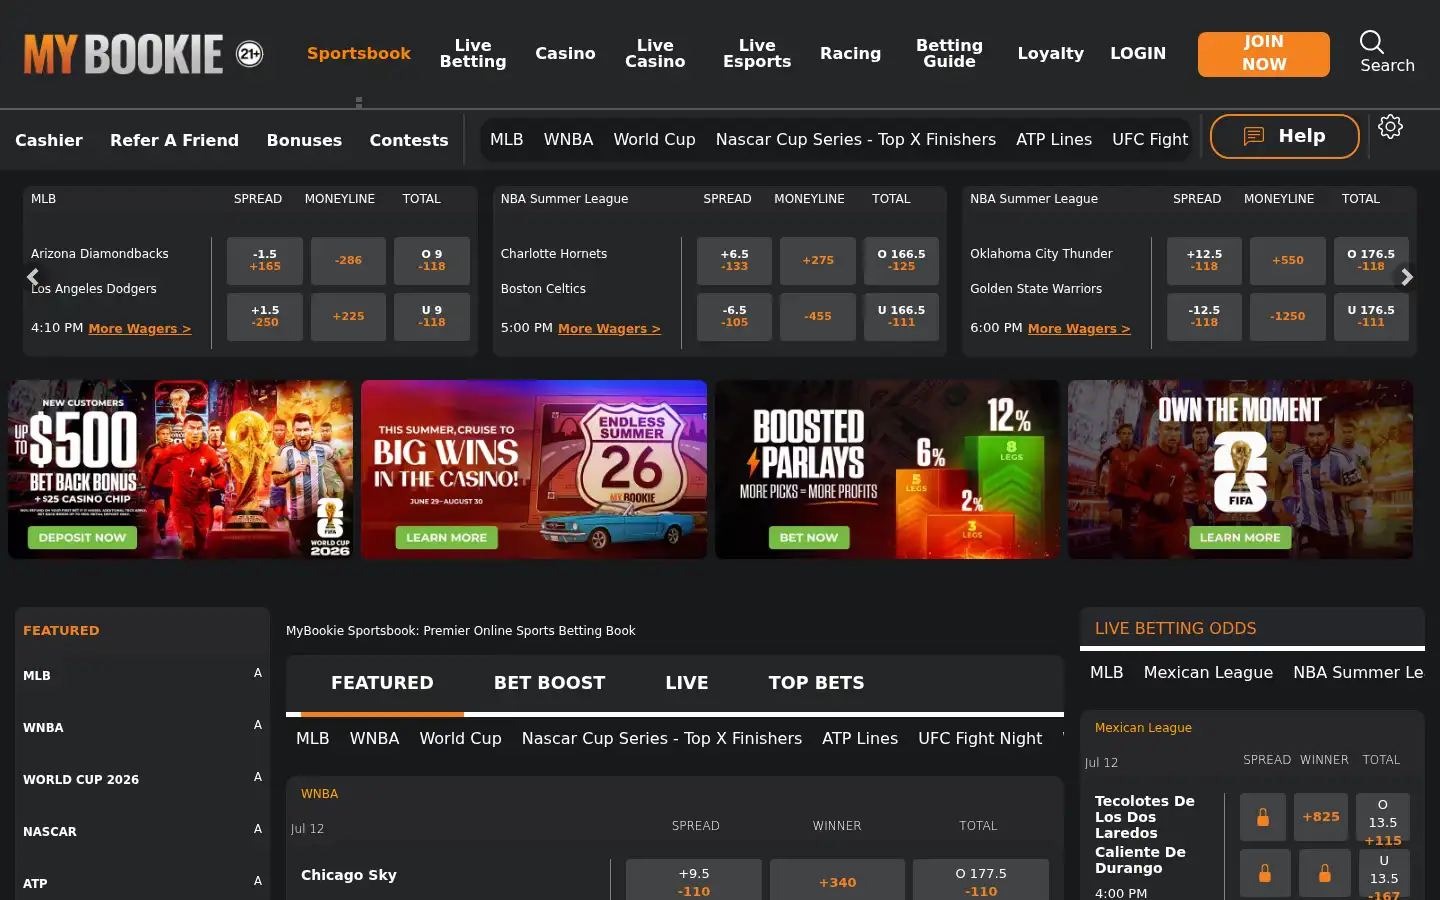
Task: Pick Los Angeles Dodgers +225 moneyline
Action: click(348, 316)
